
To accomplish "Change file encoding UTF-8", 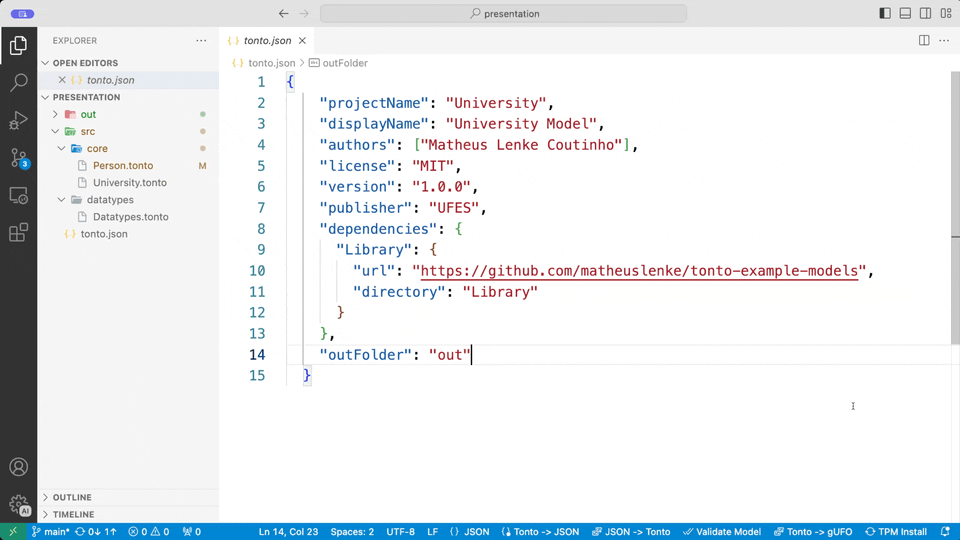I will 400,531.
